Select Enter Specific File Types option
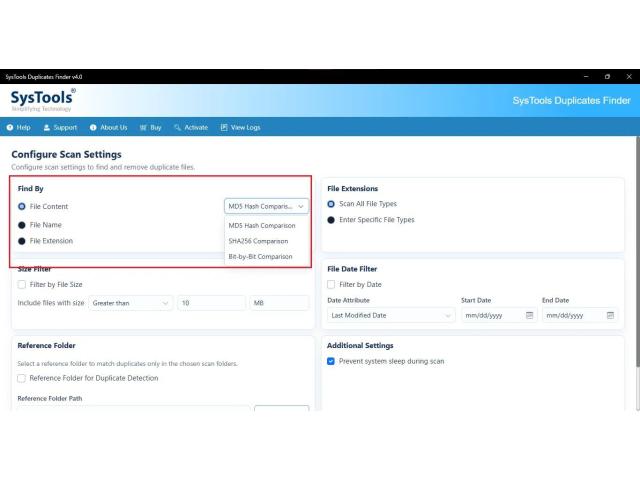 click(331, 220)
